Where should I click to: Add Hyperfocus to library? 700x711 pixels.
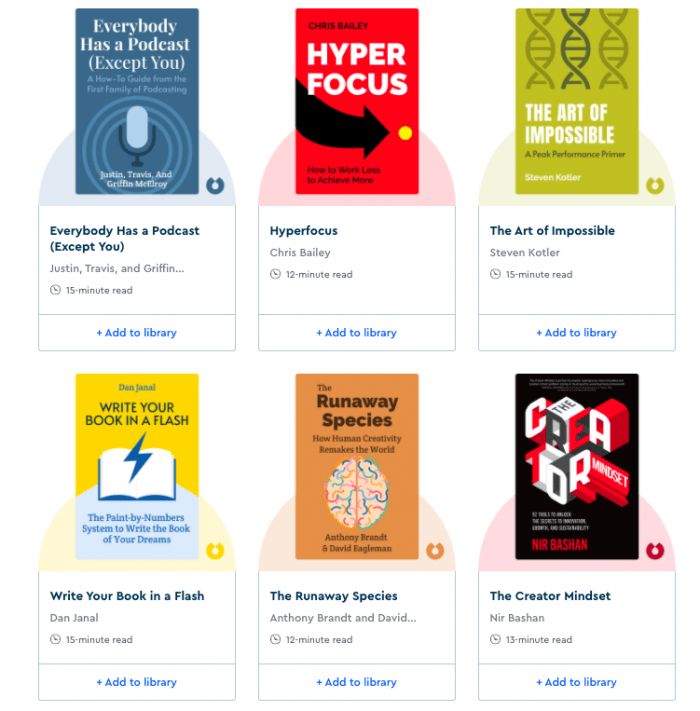356,333
